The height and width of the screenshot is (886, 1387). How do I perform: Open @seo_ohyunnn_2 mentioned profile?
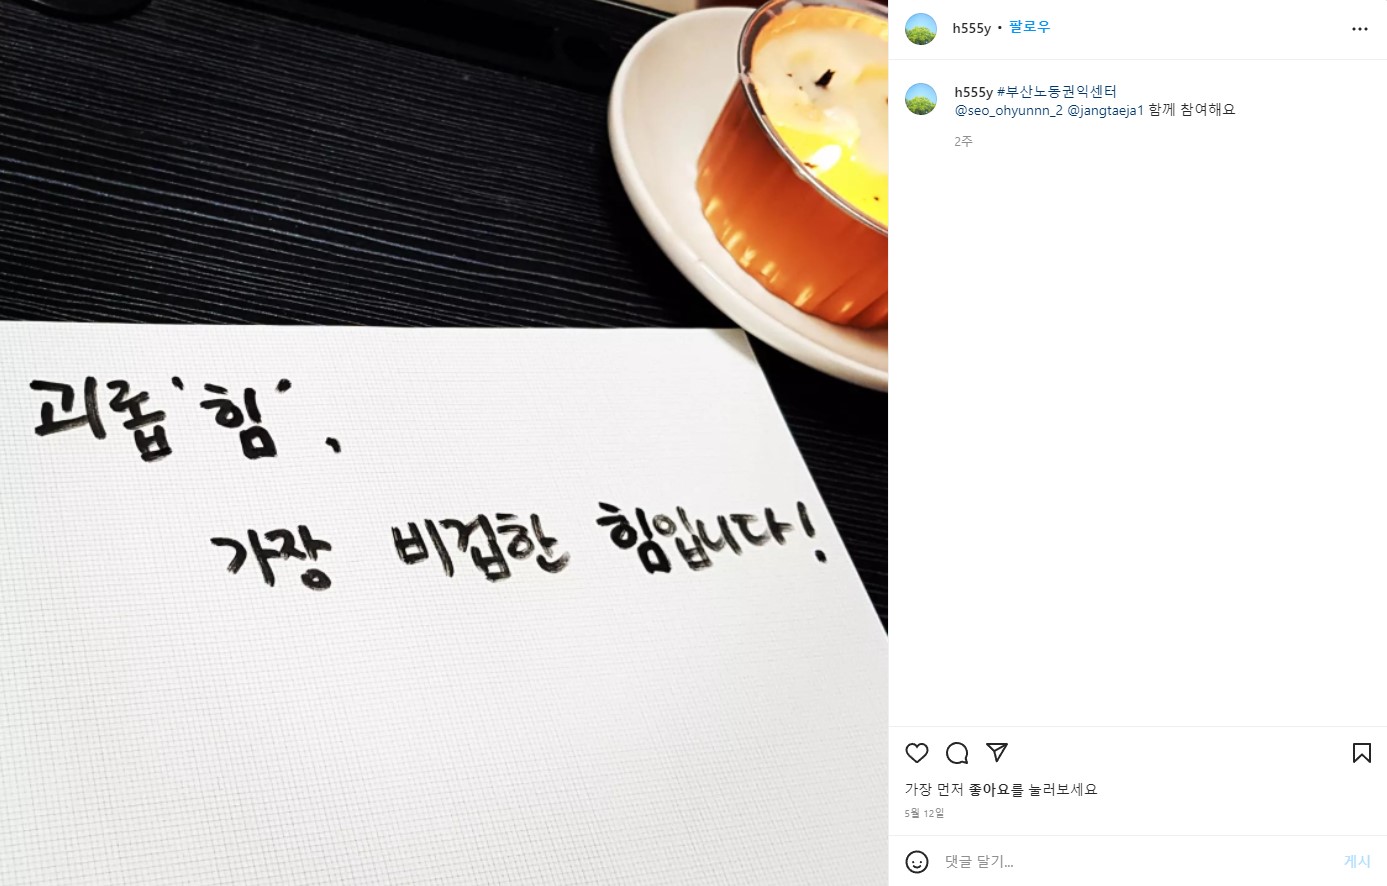[1009, 110]
